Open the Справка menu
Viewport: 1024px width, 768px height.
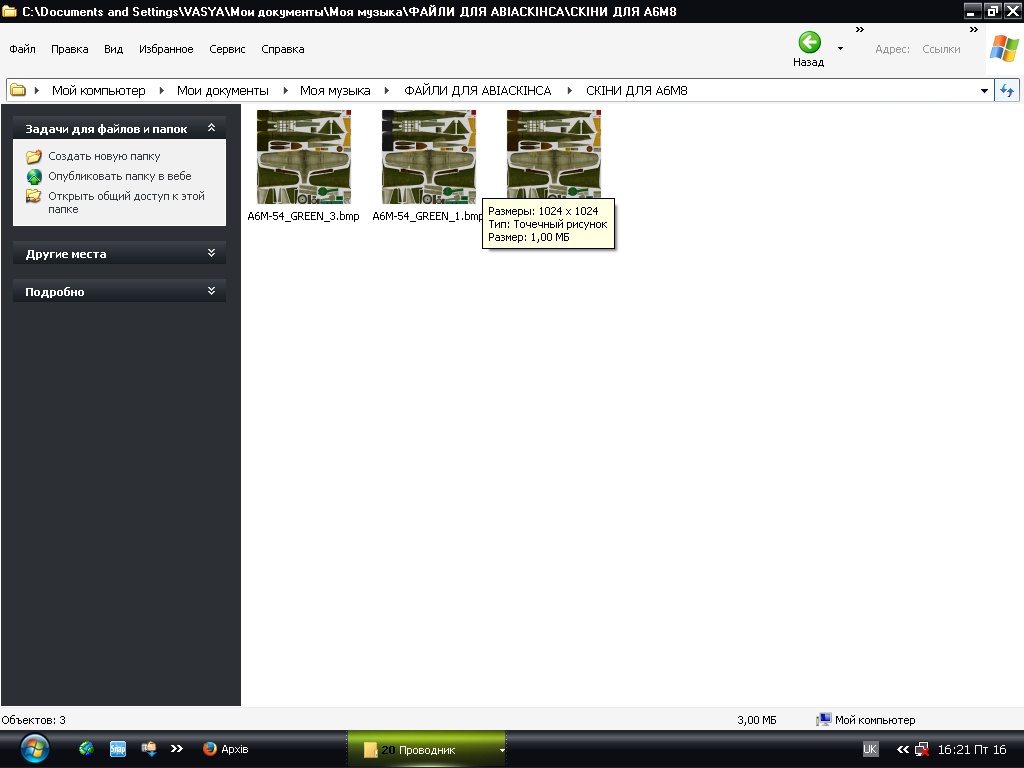[282, 49]
